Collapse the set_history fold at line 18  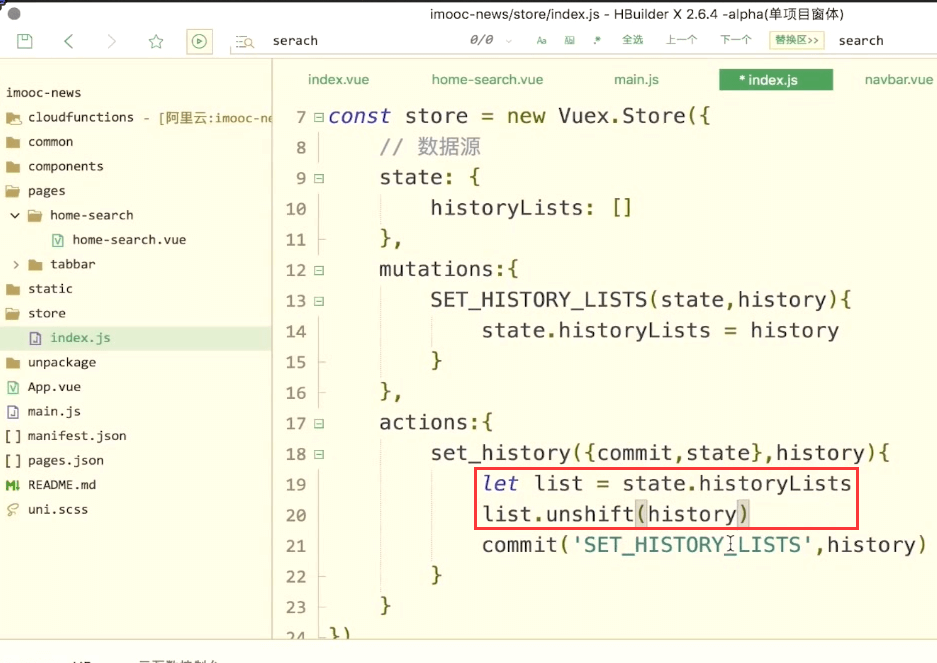tap(319, 454)
